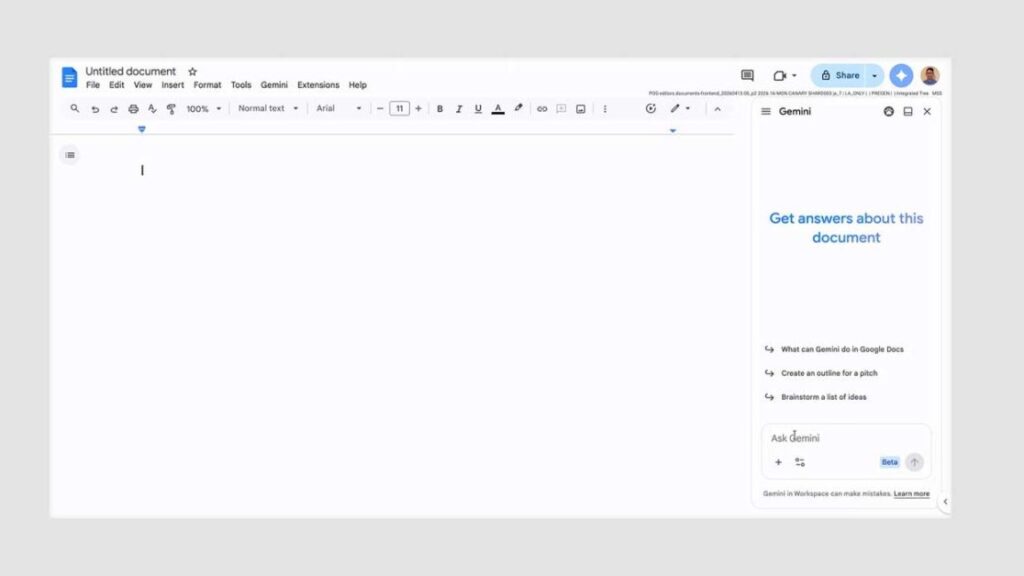
Task: Open the File menu
Action: pos(93,85)
